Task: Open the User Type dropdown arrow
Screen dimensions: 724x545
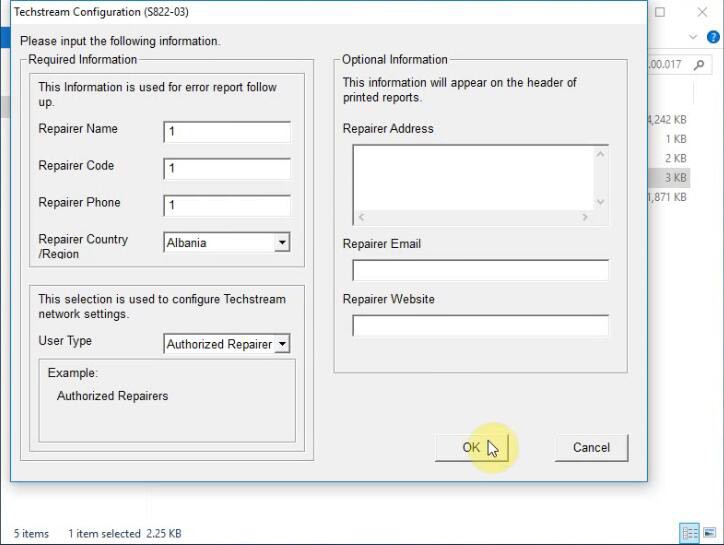Action: point(282,344)
